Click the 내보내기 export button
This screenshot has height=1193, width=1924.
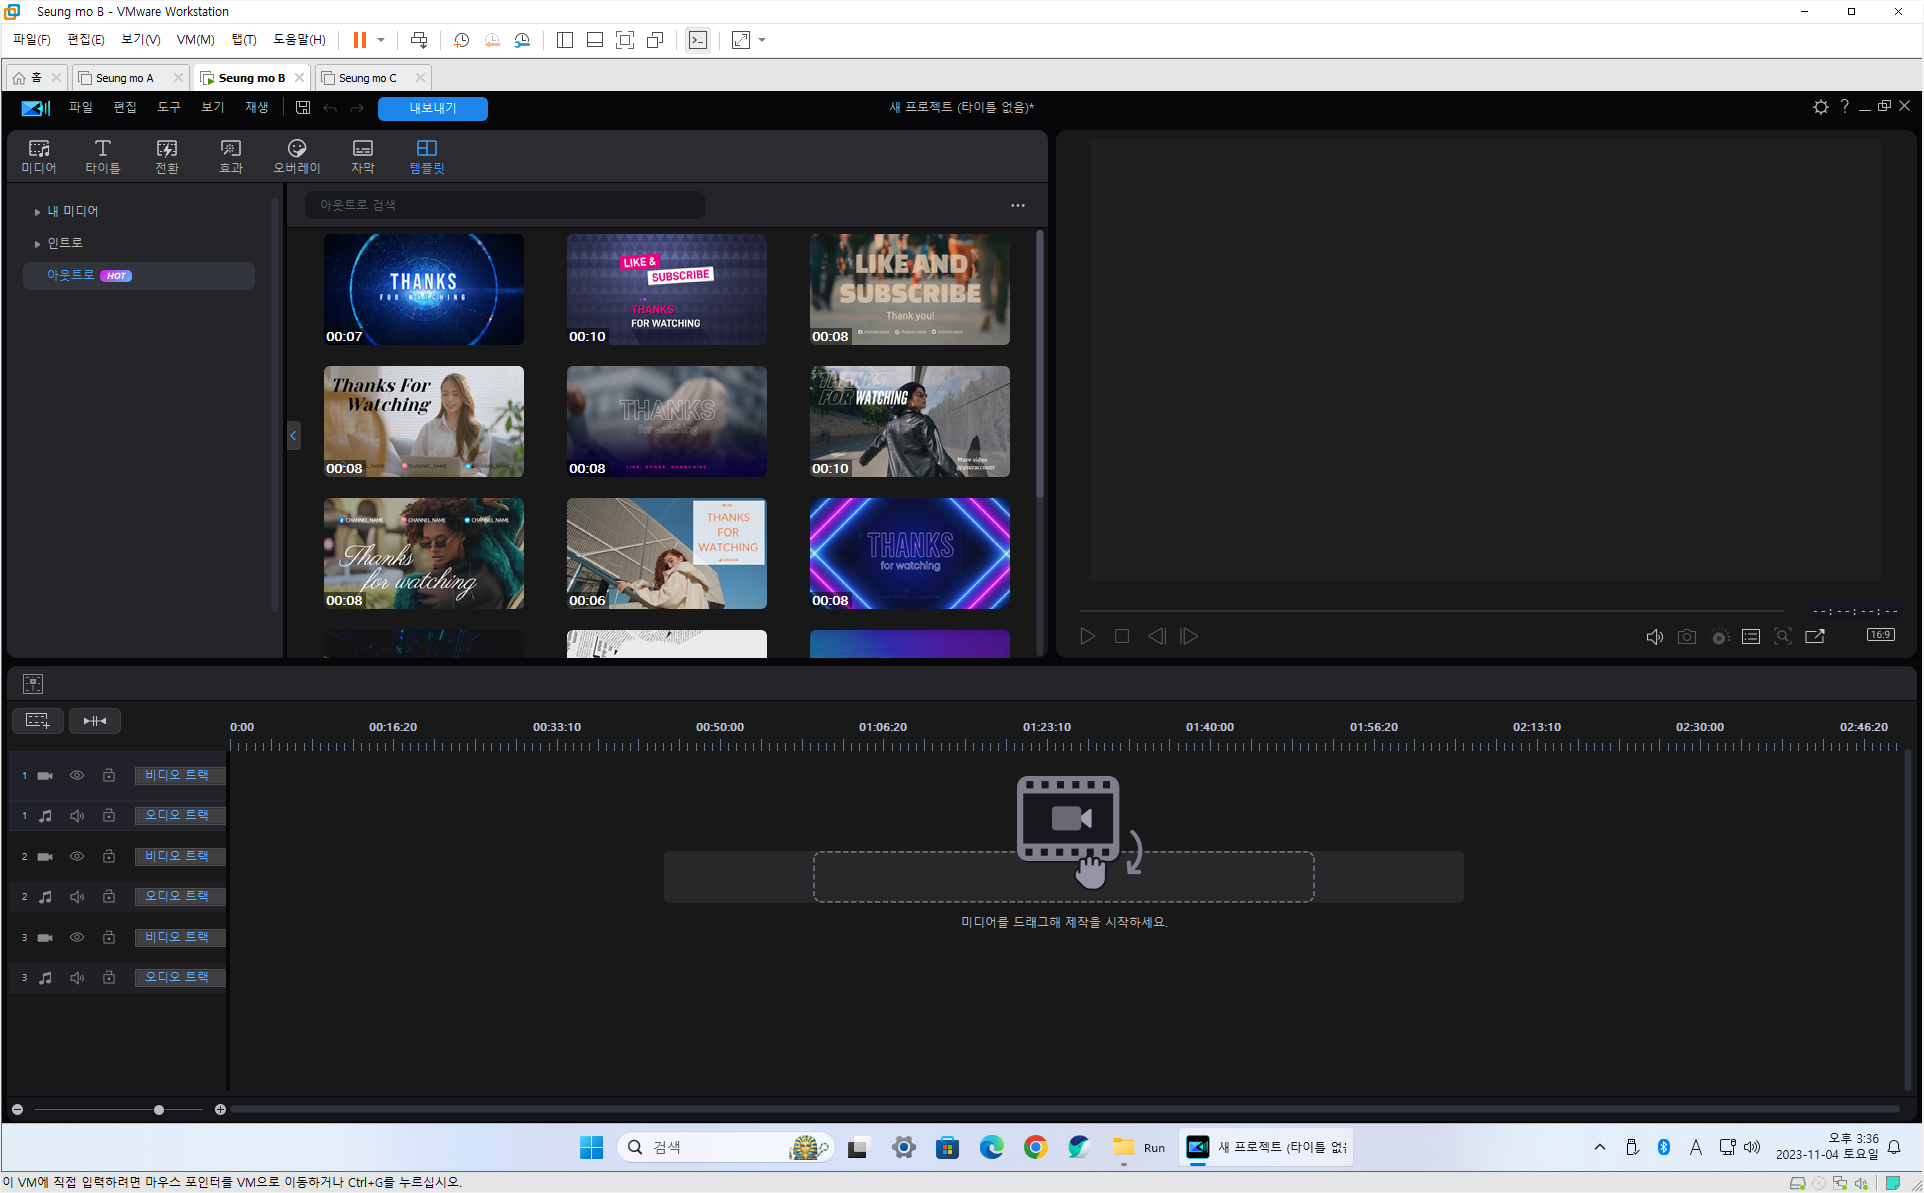pyautogui.click(x=433, y=108)
